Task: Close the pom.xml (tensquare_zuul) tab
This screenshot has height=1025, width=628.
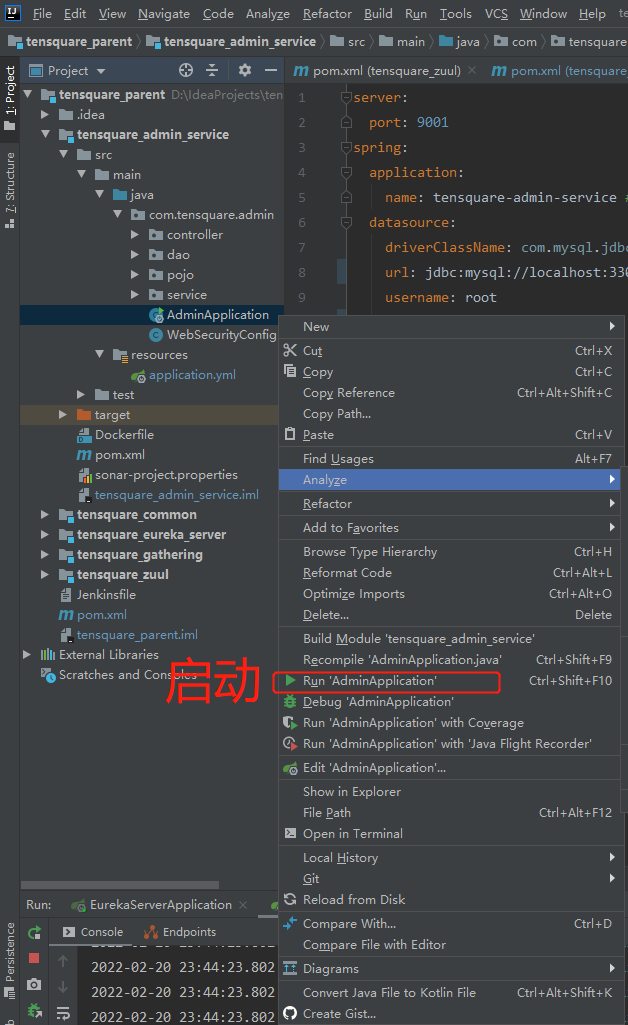Action: [472, 70]
